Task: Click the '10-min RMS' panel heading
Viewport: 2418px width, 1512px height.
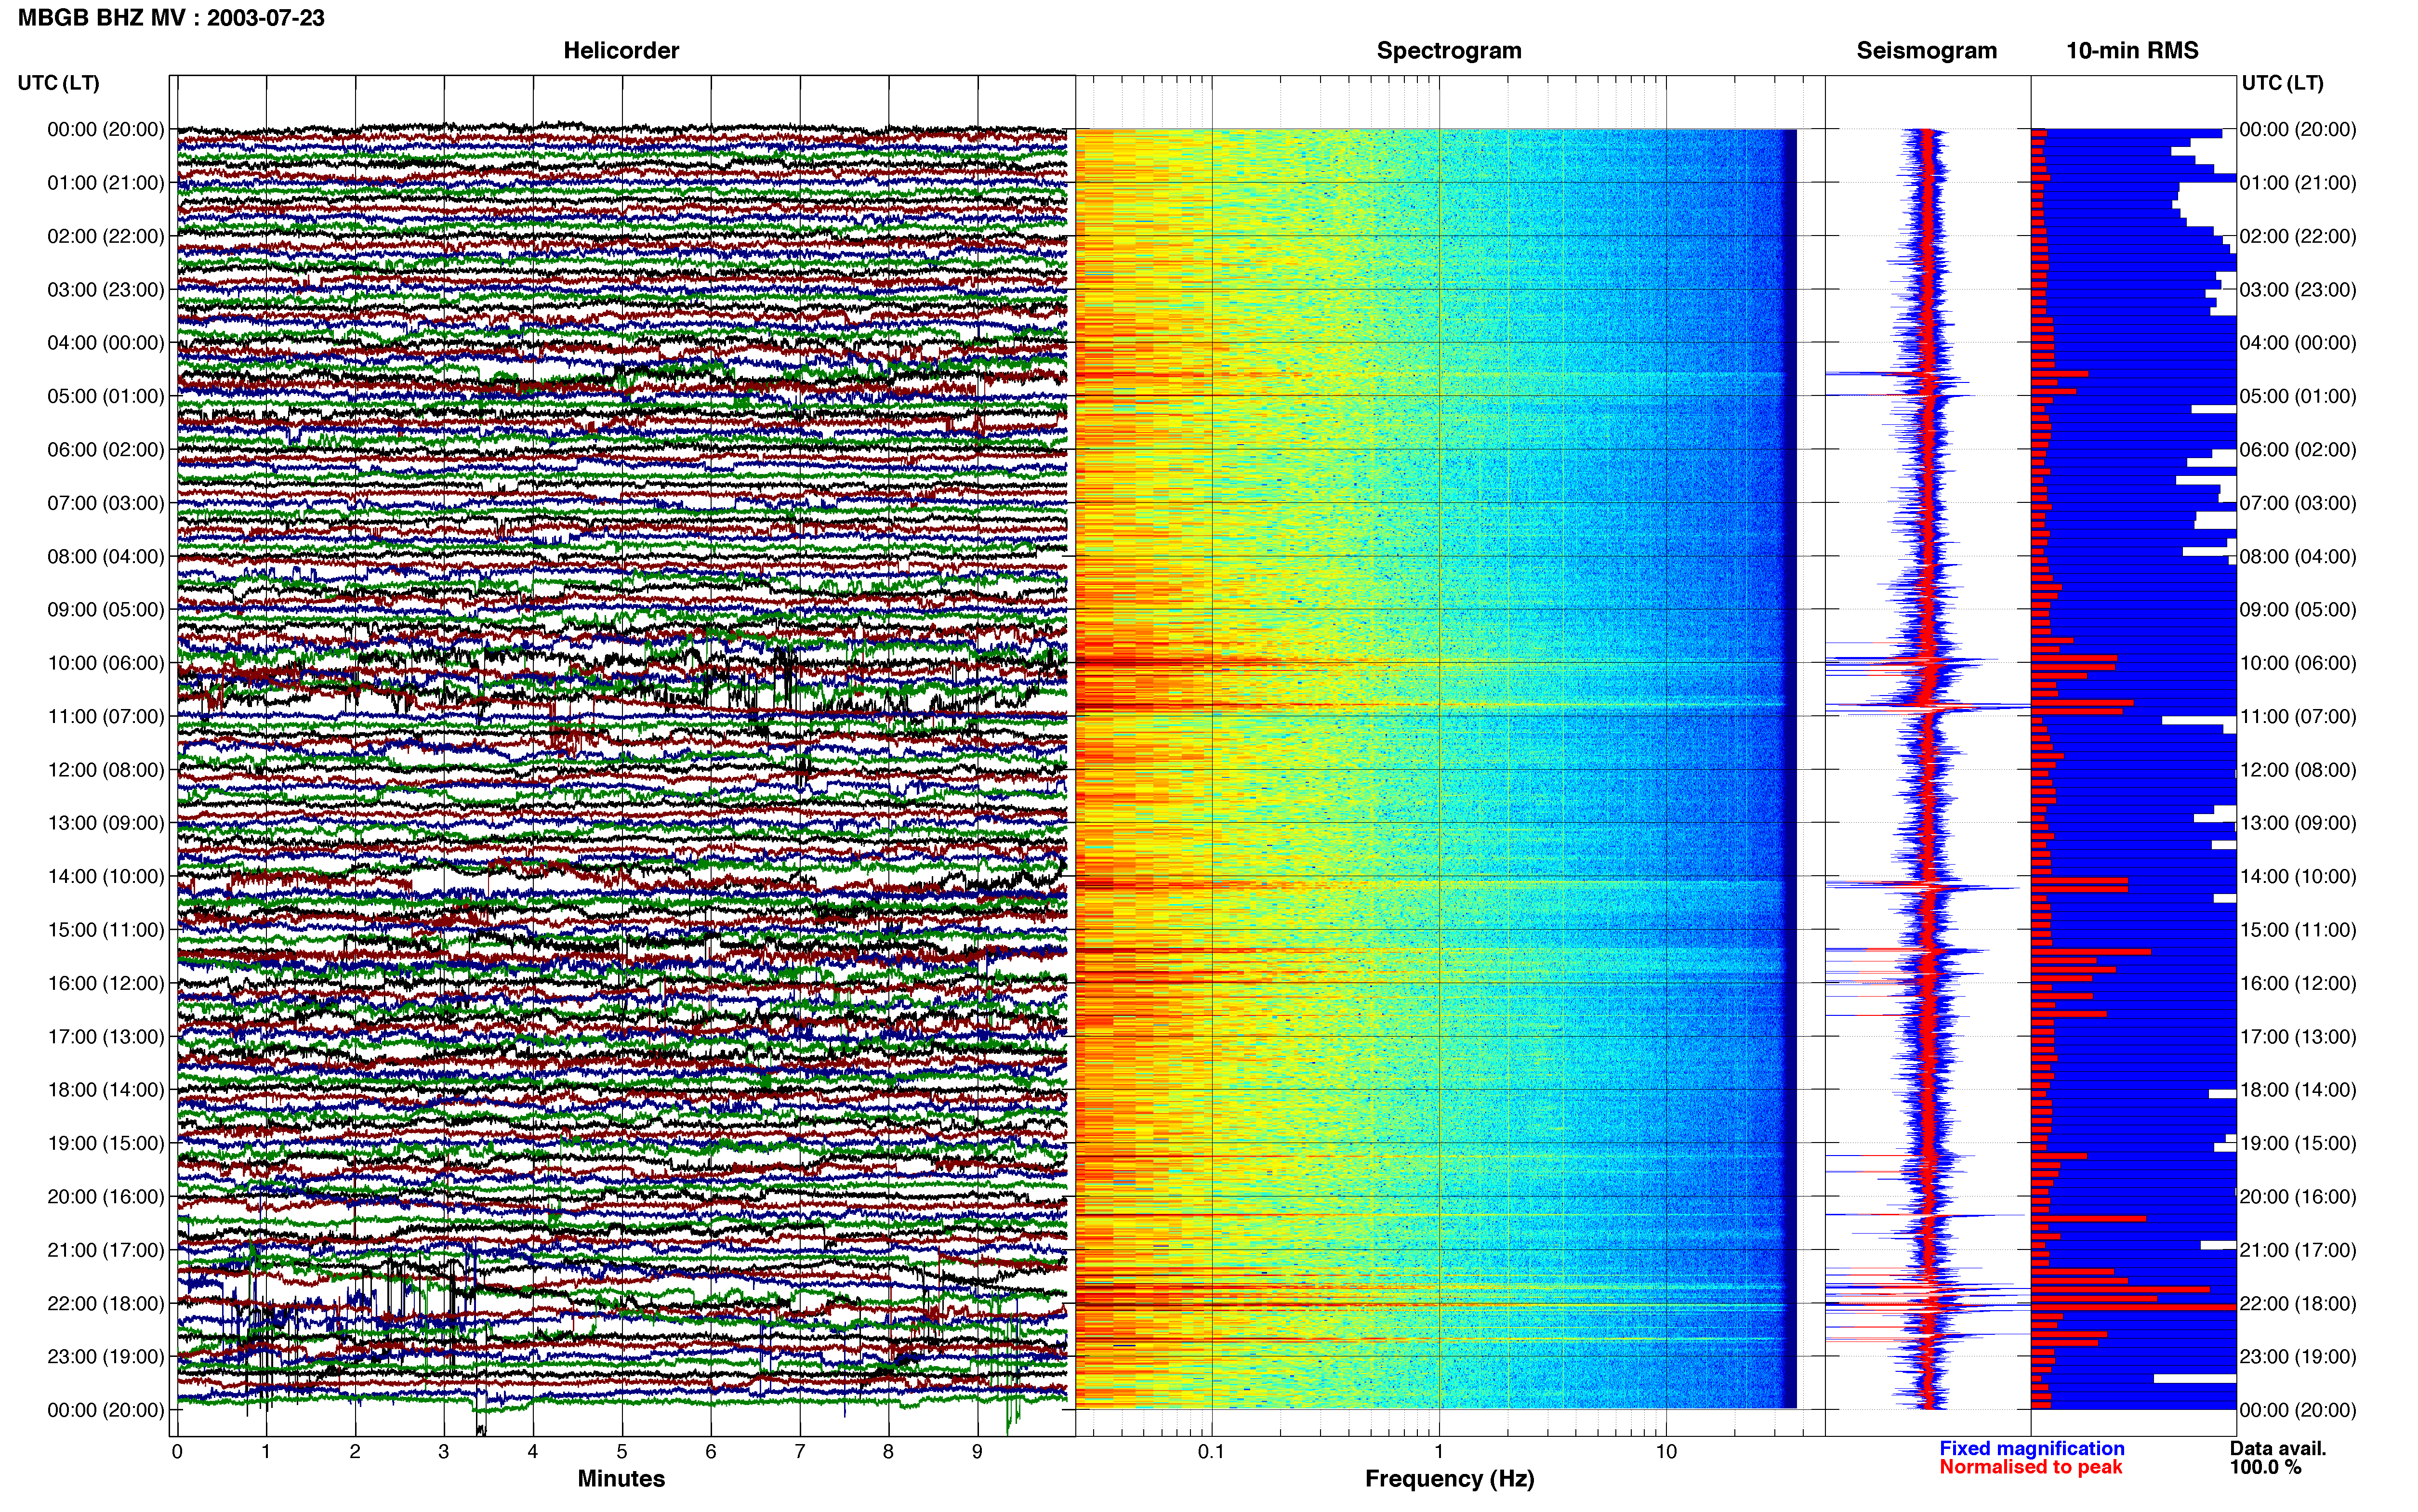Action: 2132,50
